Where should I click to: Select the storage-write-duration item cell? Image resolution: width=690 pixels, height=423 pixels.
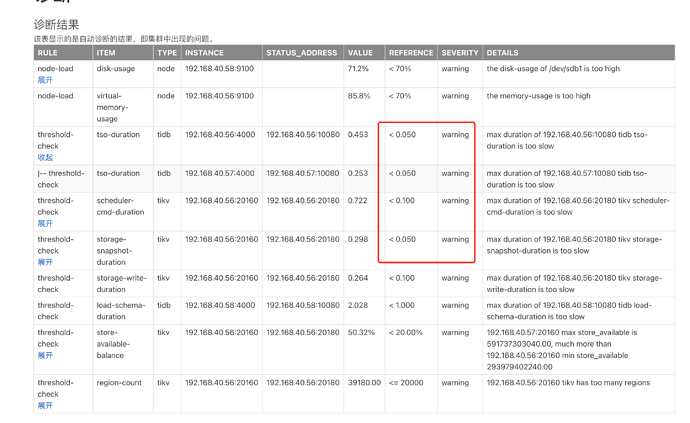[121, 284]
